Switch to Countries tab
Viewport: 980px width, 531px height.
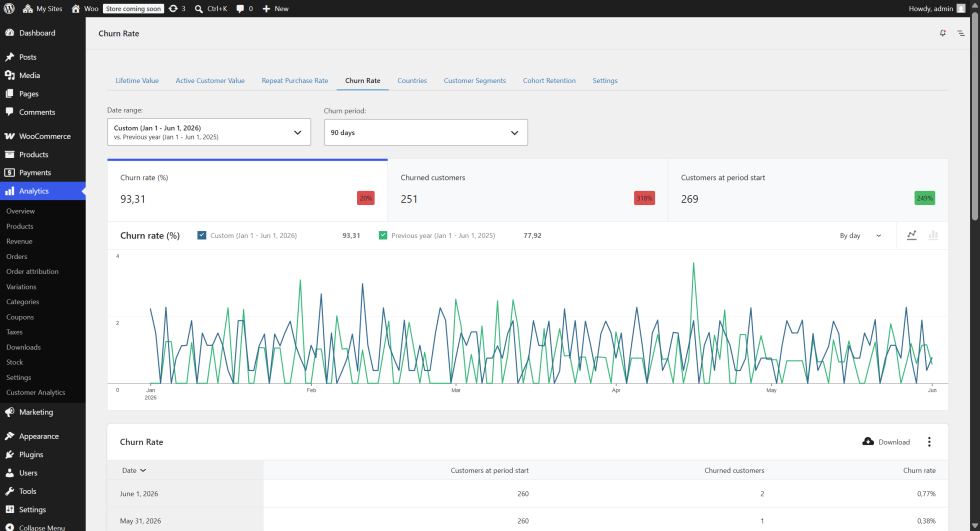click(412, 81)
